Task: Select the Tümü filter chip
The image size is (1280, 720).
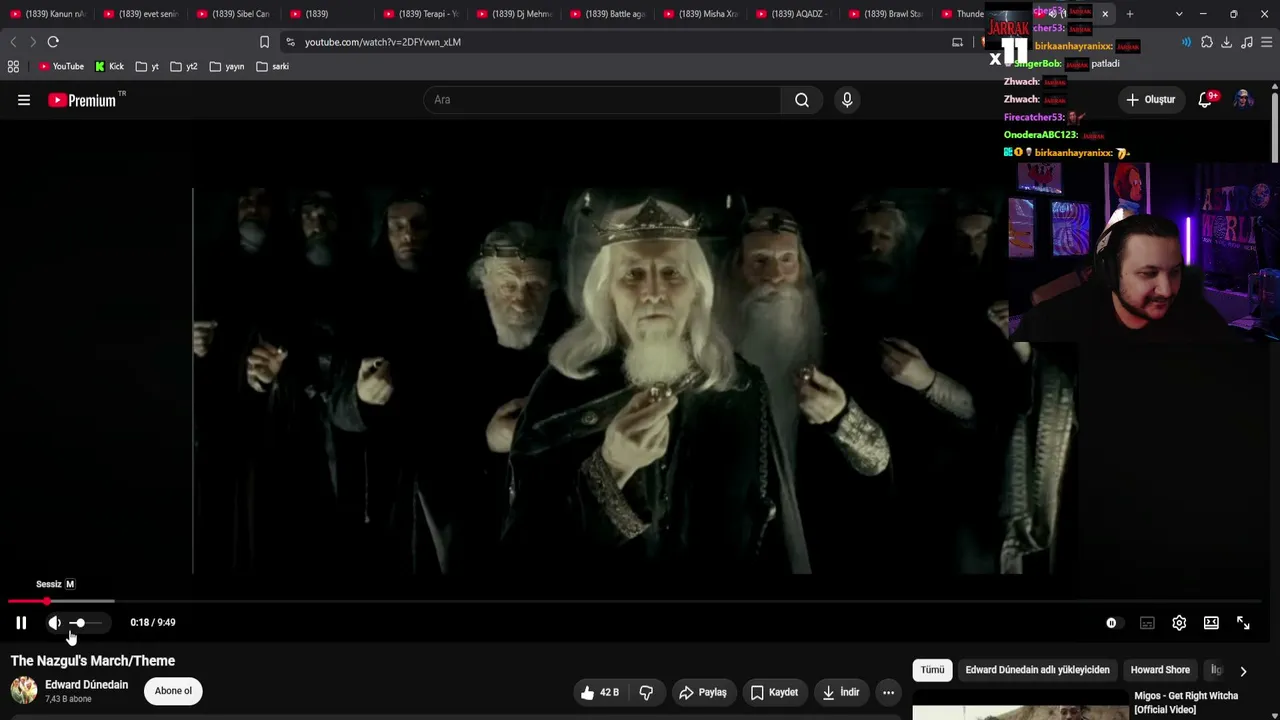Action: [932, 670]
